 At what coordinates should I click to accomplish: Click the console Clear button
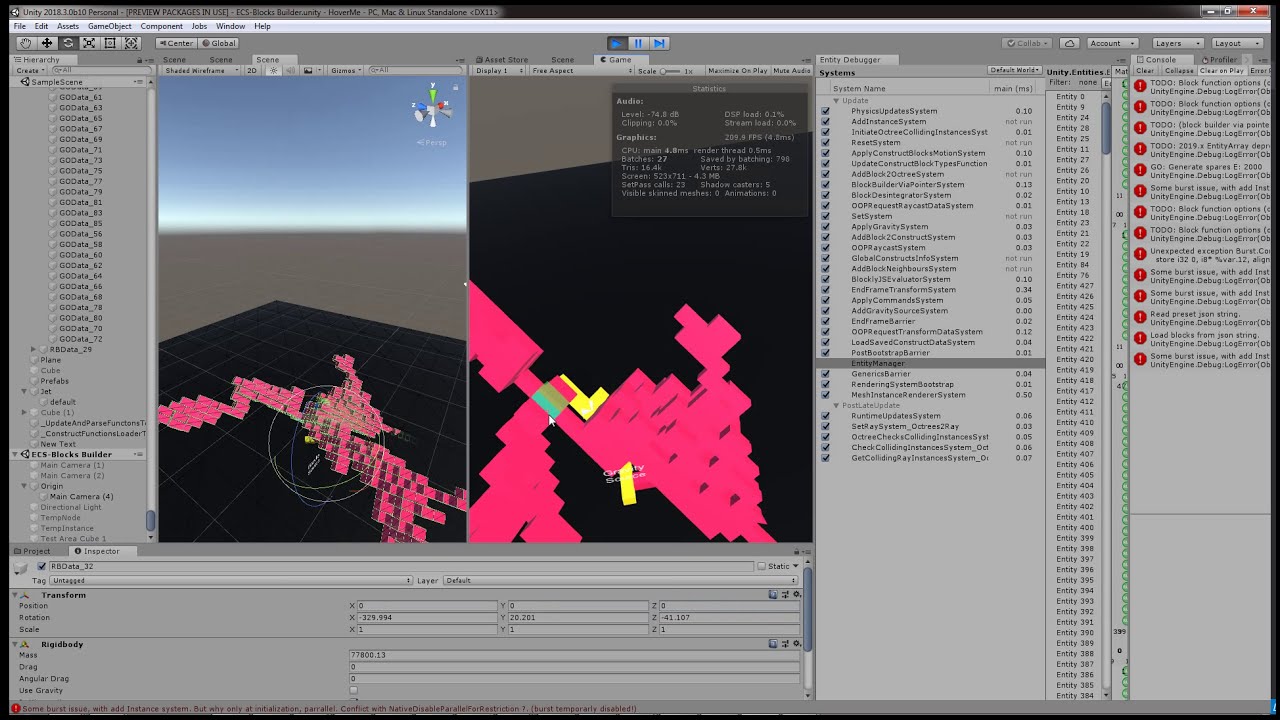[x=1145, y=71]
